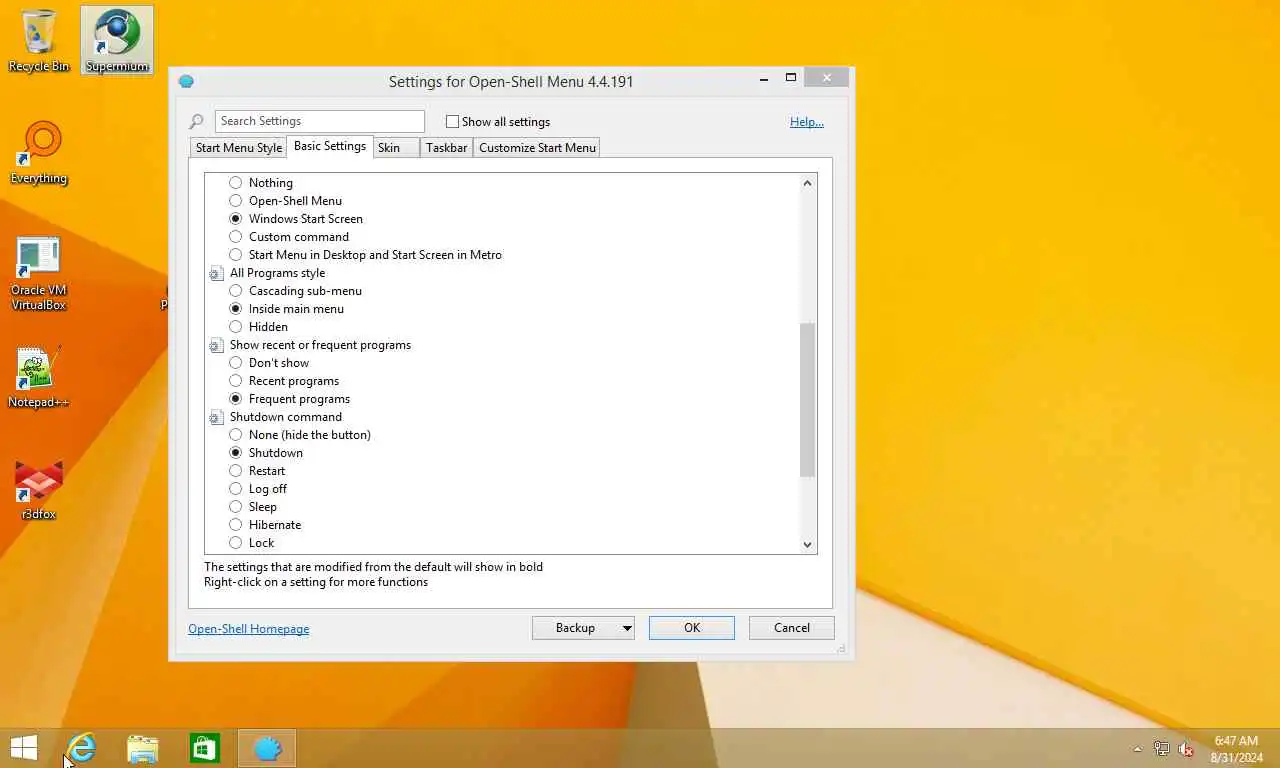The height and width of the screenshot is (768, 1280).
Task: Switch to the Taskbar tab
Action: click(446, 148)
